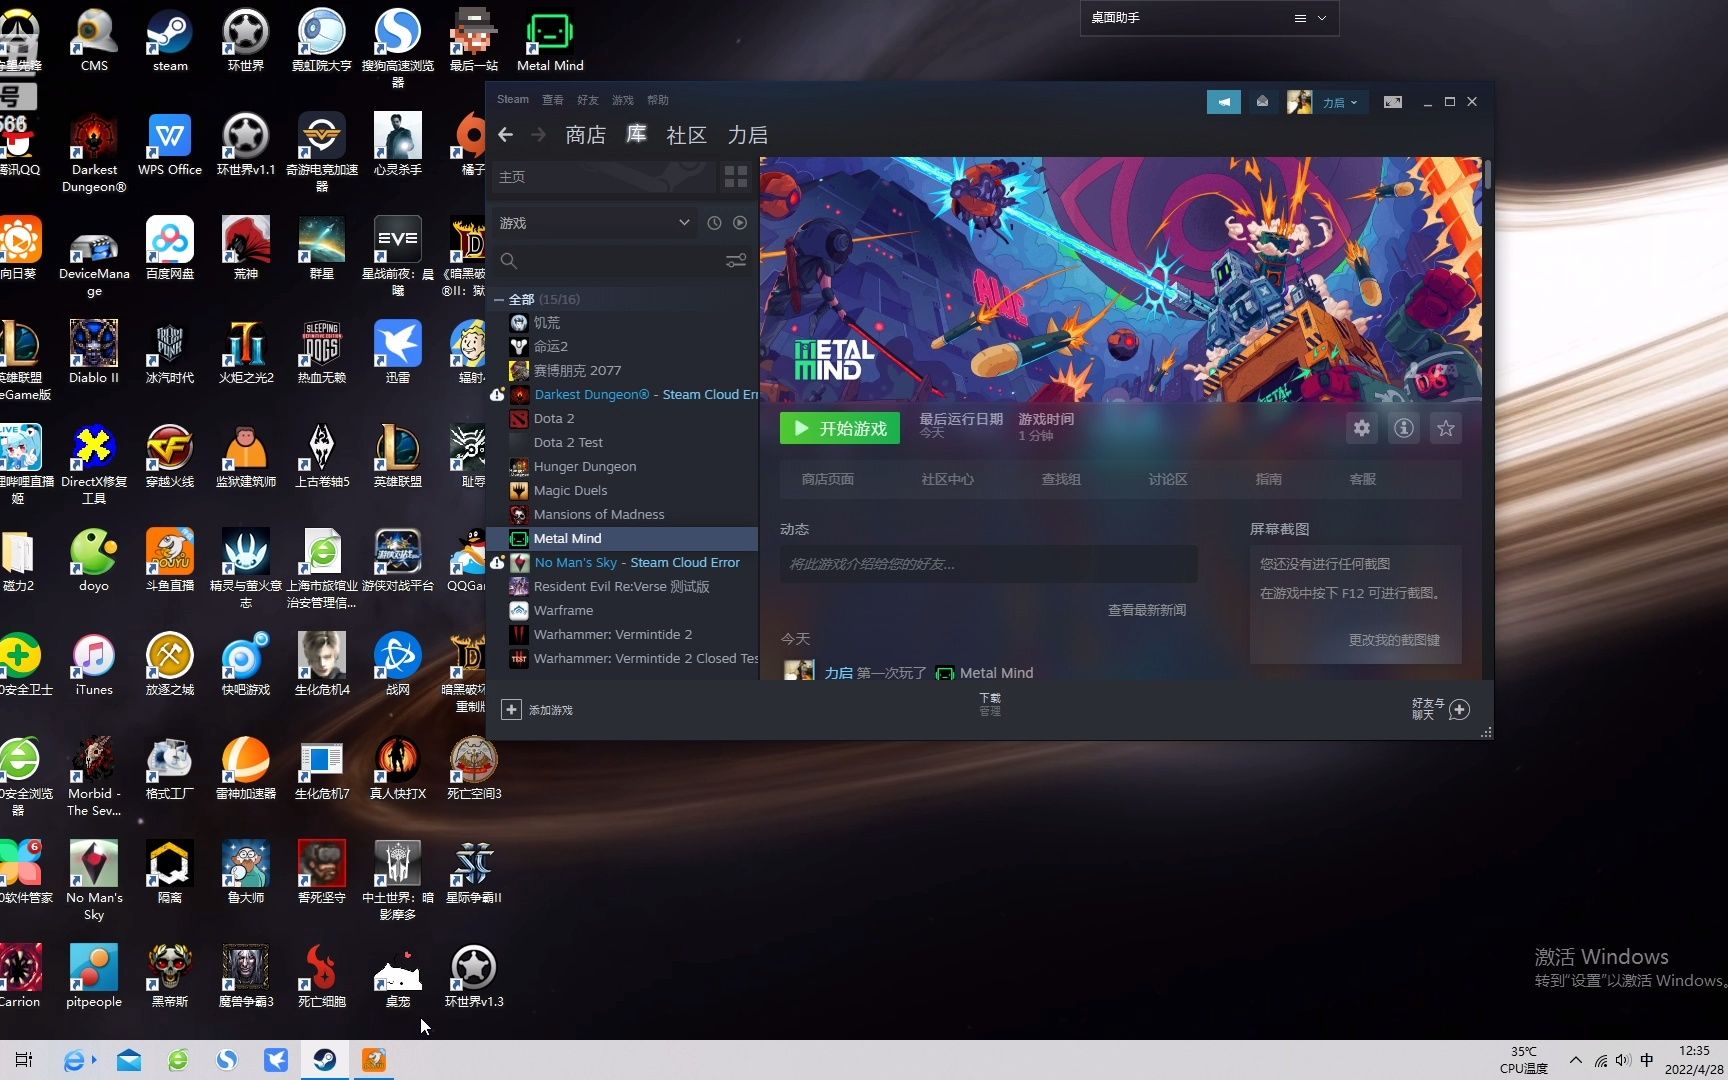This screenshot has height=1080, width=1728.
Task: Open the 查找组 link
Action: [1061, 480]
